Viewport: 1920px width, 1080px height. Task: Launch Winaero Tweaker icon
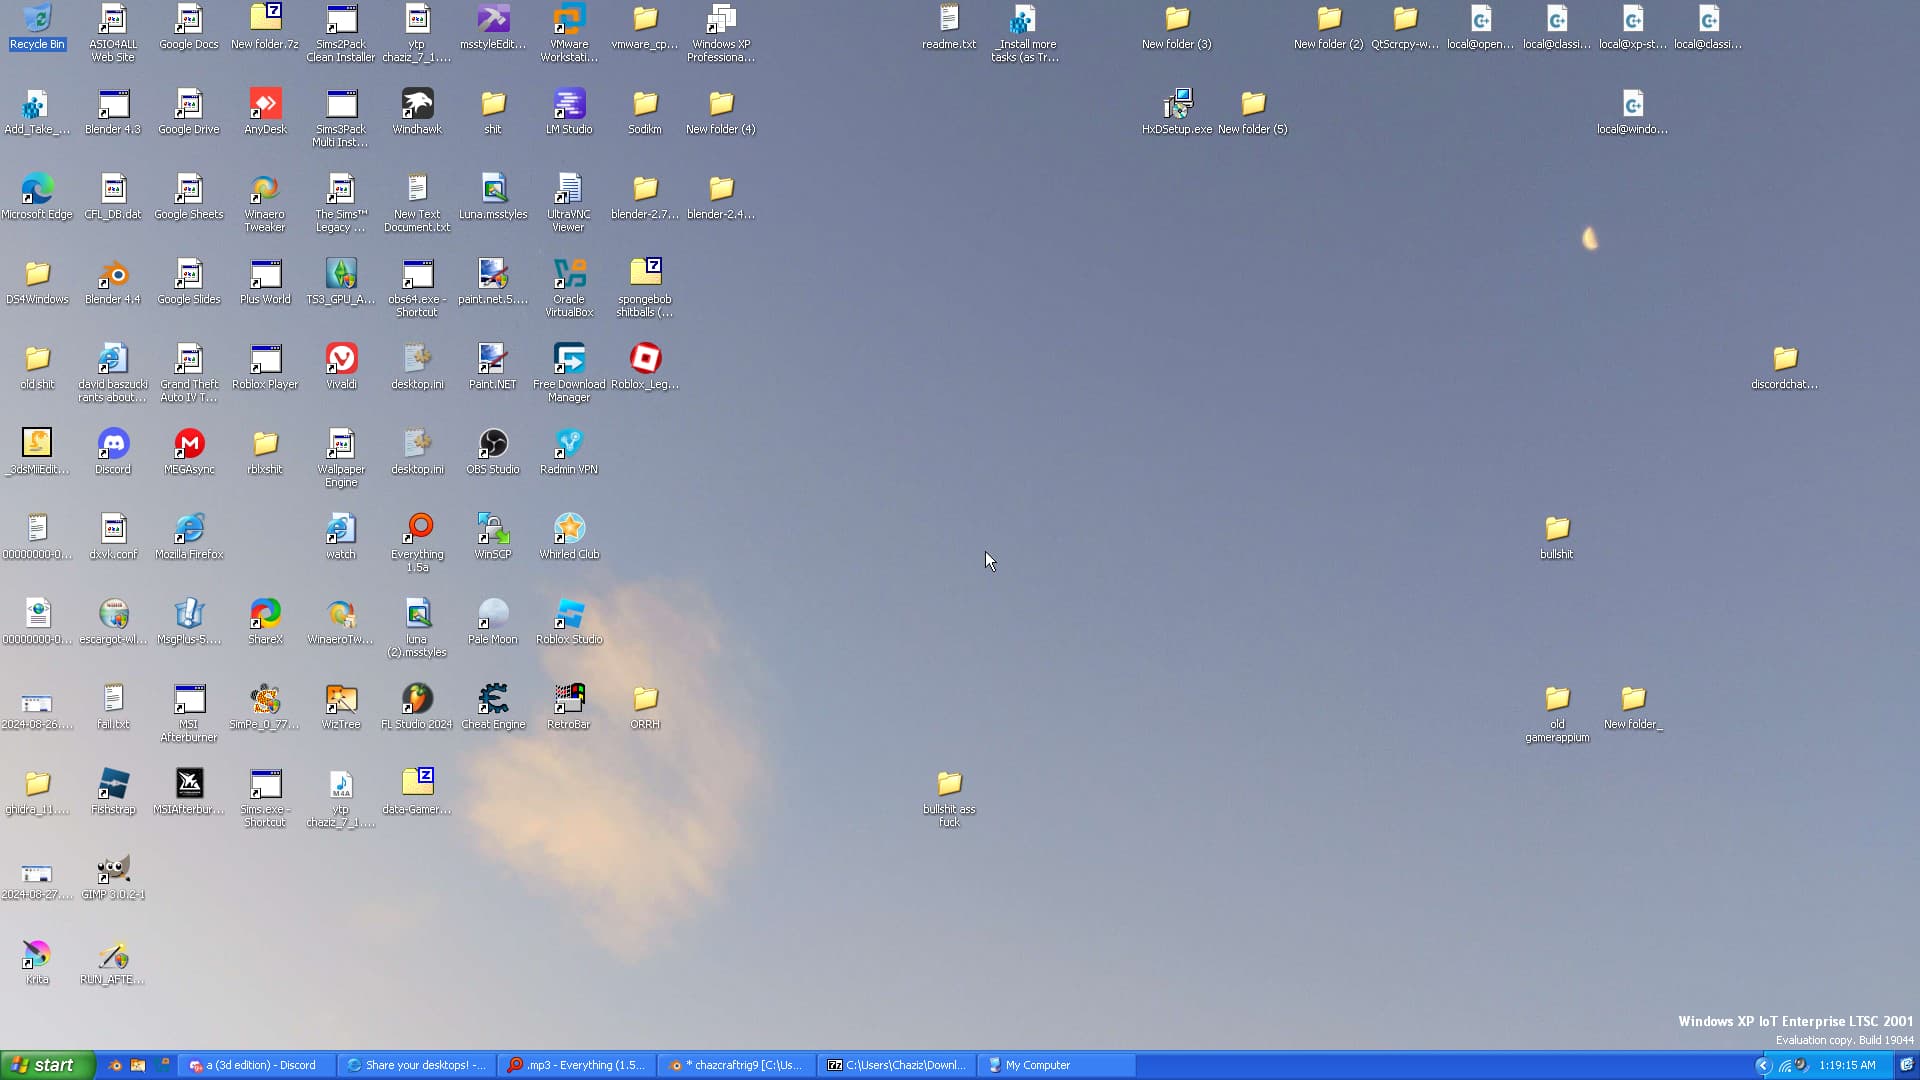coord(265,203)
